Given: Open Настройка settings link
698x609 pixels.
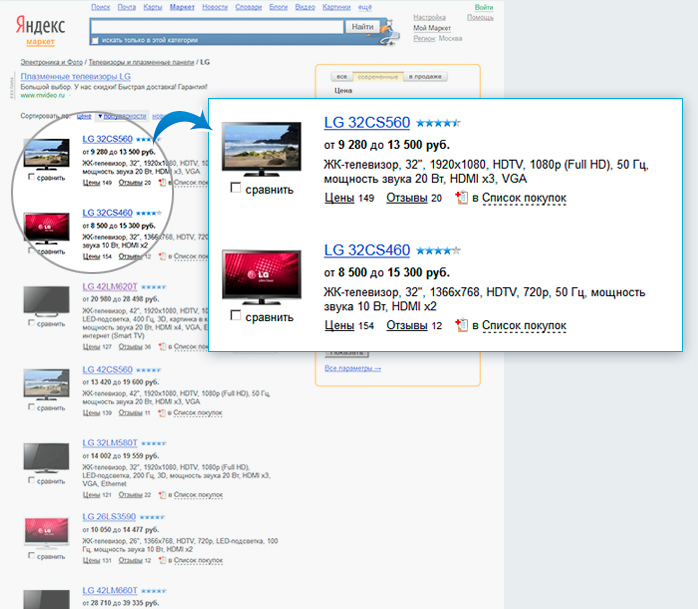Looking at the screenshot, I should coord(429,17).
